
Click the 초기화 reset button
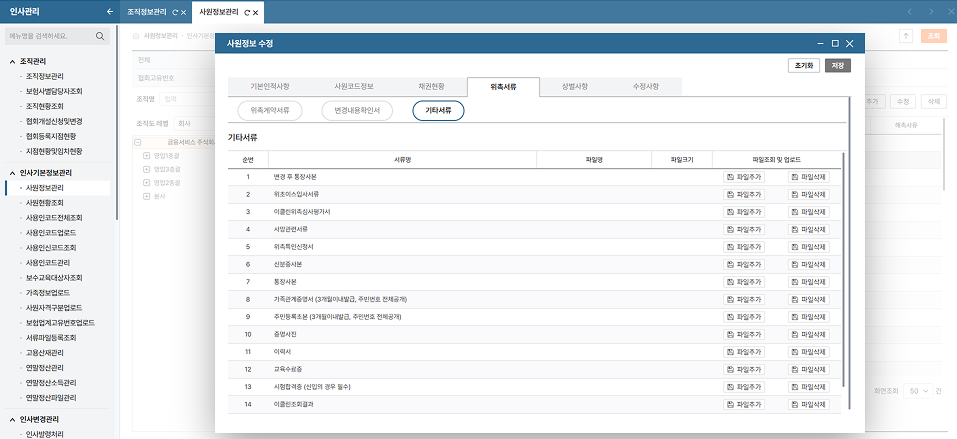(x=803, y=66)
